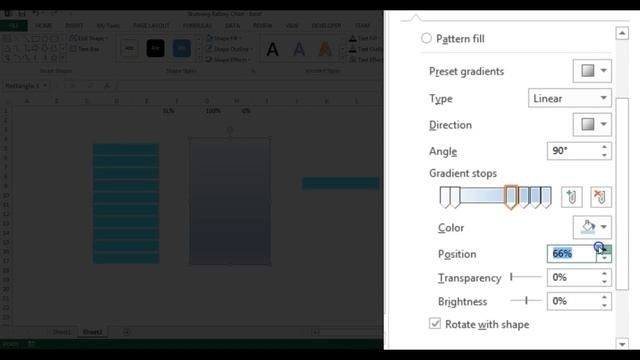This screenshot has height=360, width=640.
Task: Select the highlighted orange gradient stop
Action: point(511,197)
